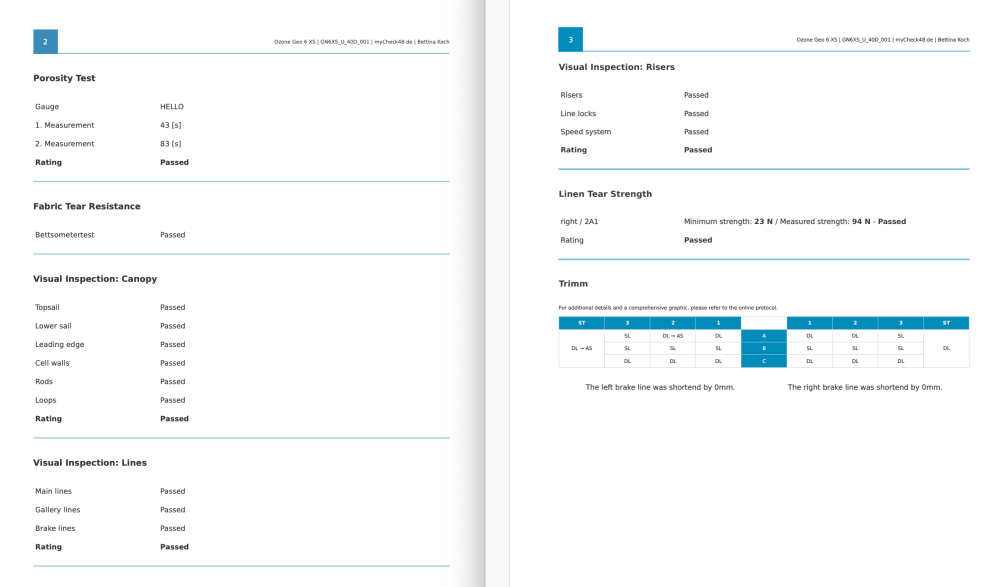
Task: Click the Bettsometertest row label
Action: point(65,235)
